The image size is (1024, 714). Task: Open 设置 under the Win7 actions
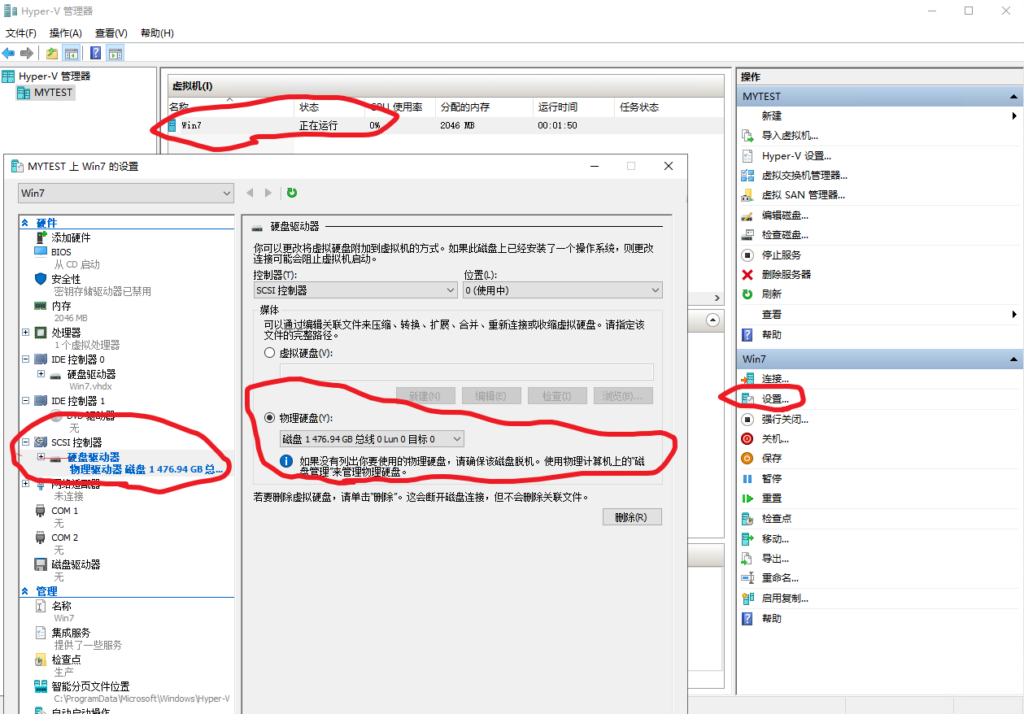click(x=775, y=398)
